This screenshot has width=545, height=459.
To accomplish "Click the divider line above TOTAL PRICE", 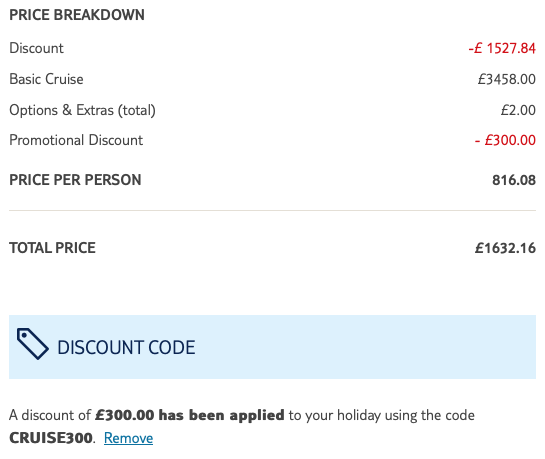I will click(x=272, y=210).
